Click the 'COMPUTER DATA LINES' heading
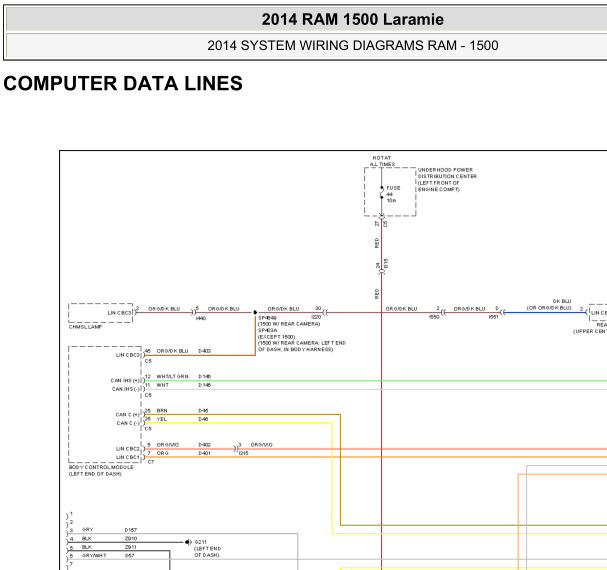 click(123, 83)
